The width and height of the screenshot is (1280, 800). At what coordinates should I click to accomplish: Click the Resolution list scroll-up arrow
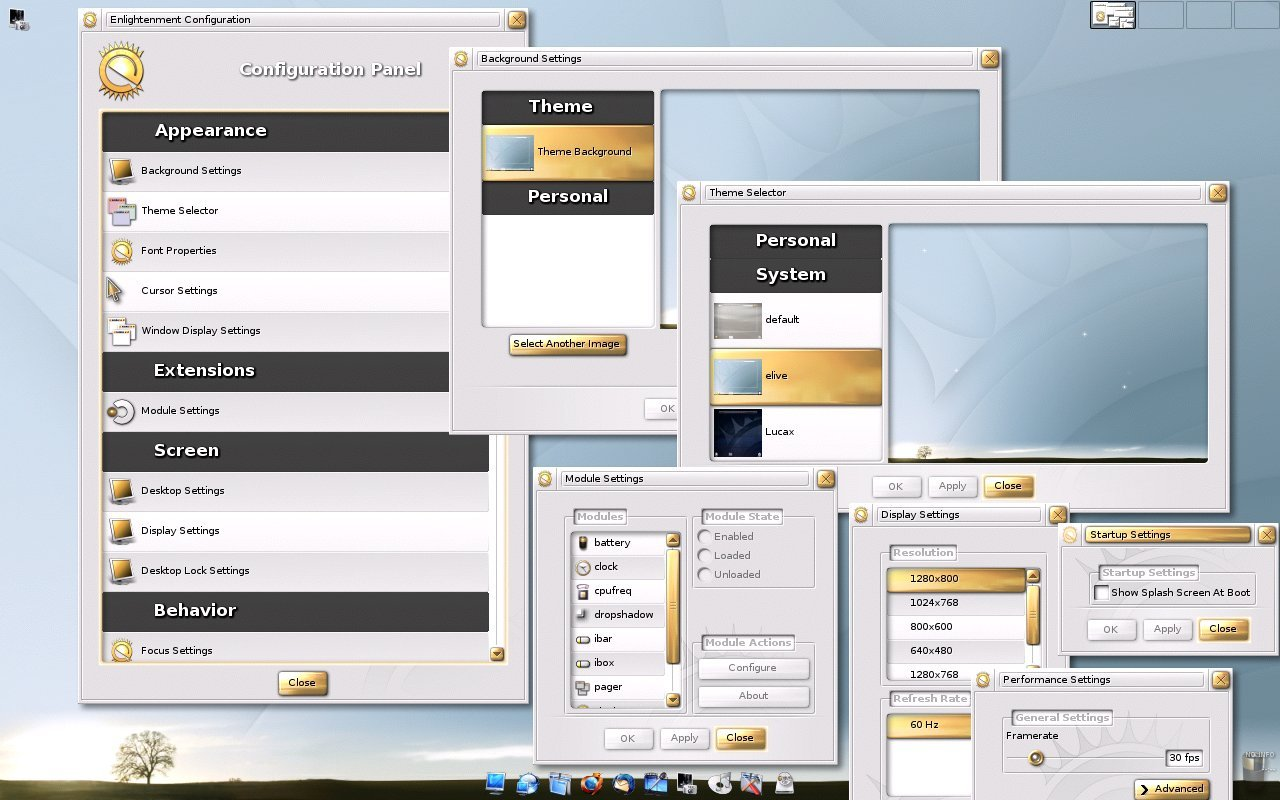[x=1033, y=576]
